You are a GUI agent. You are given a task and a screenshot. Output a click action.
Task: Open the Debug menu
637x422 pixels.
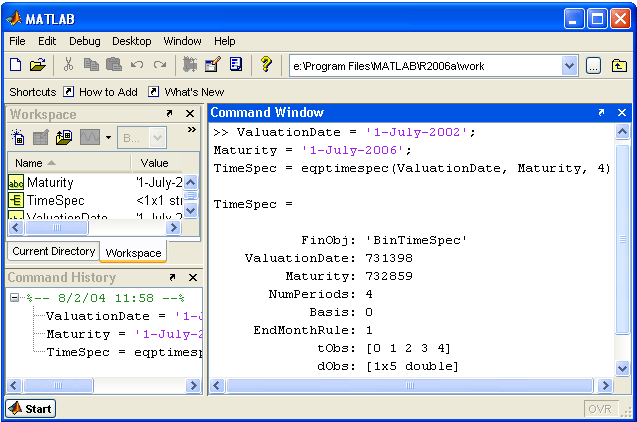(x=84, y=41)
